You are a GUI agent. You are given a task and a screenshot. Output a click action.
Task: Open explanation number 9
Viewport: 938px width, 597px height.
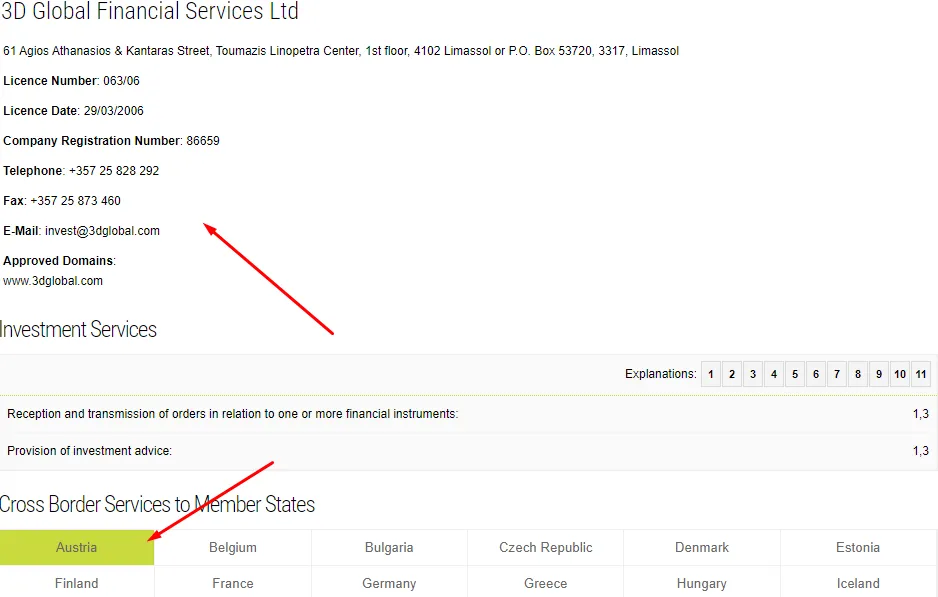click(x=879, y=374)
